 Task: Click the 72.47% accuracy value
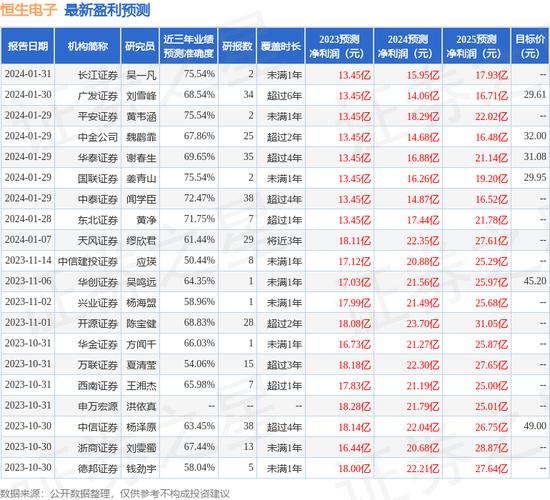click(199, 199)
